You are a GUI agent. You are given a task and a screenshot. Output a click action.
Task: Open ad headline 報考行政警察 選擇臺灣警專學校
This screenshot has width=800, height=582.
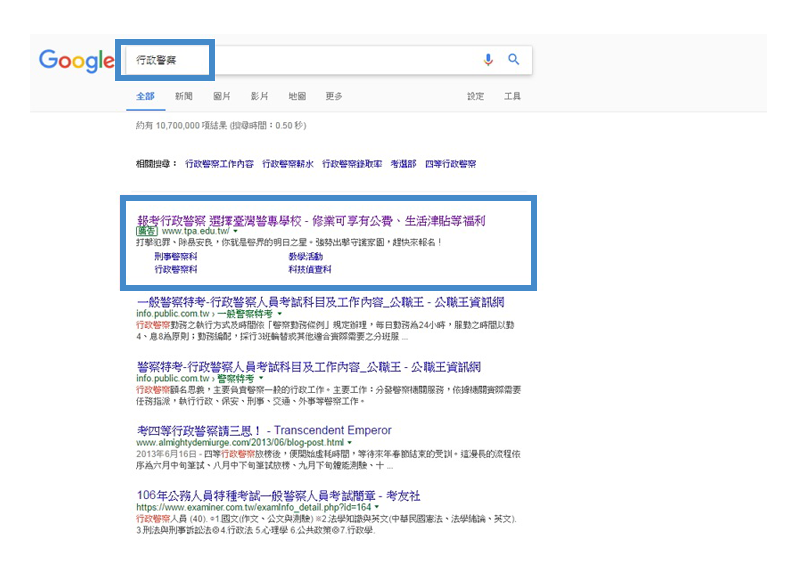tap(311, 221)
